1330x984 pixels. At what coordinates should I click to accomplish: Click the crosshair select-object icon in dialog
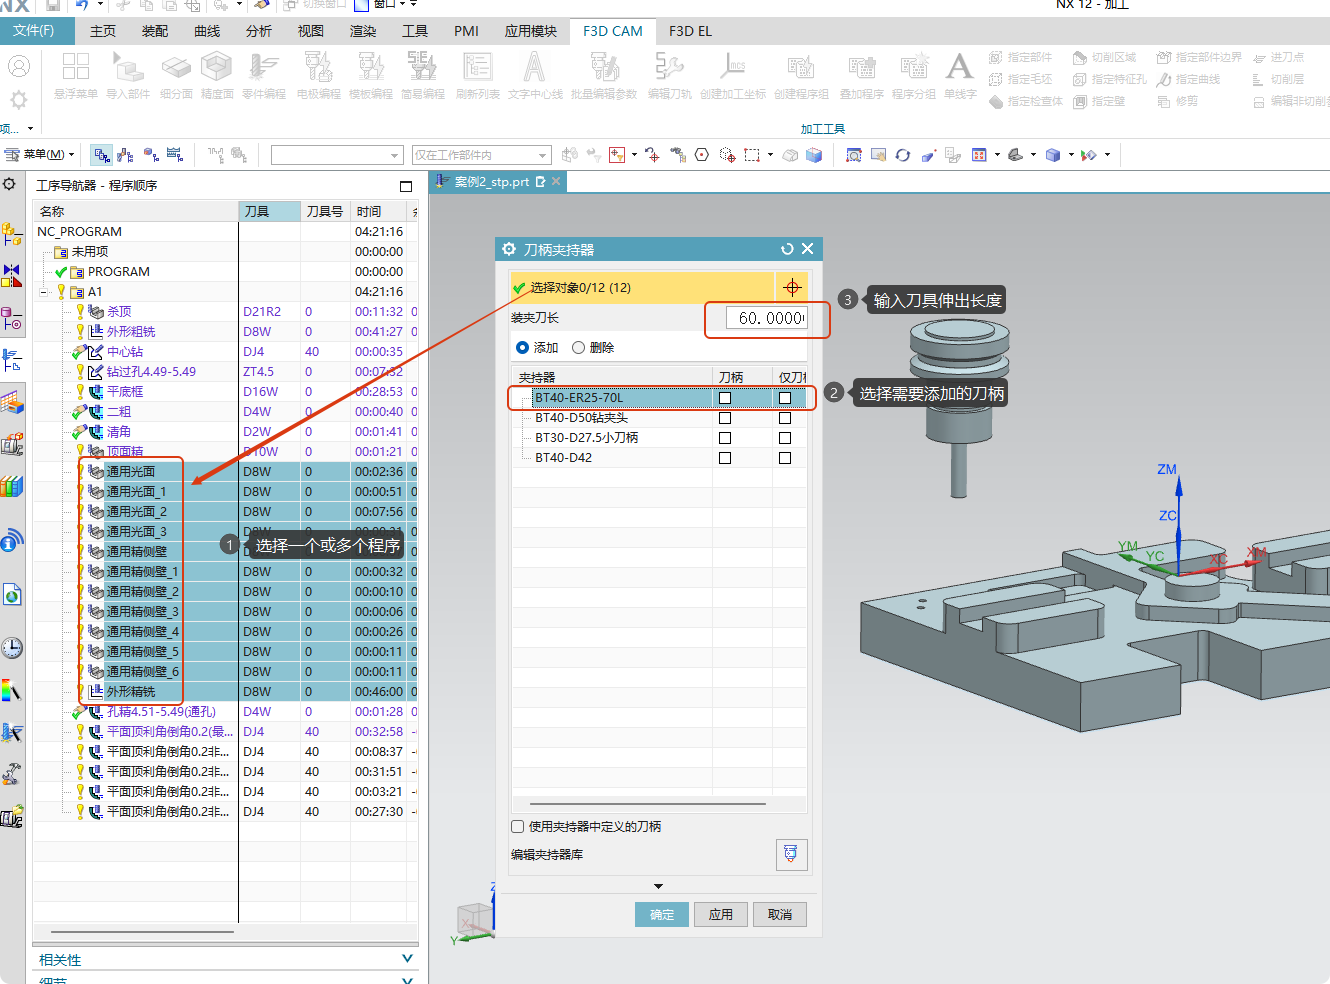click(792, 288)
